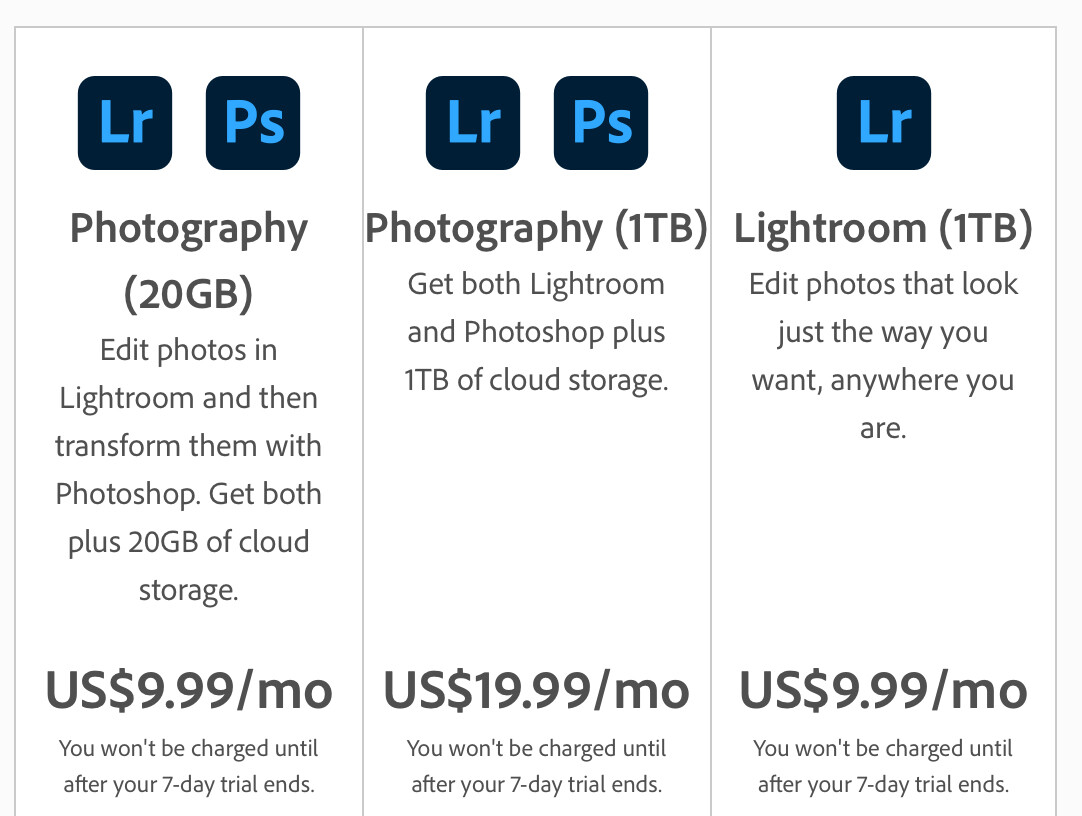
Task: Click the trial notice under Photography 20GB price
Action: tap(188, 766)
